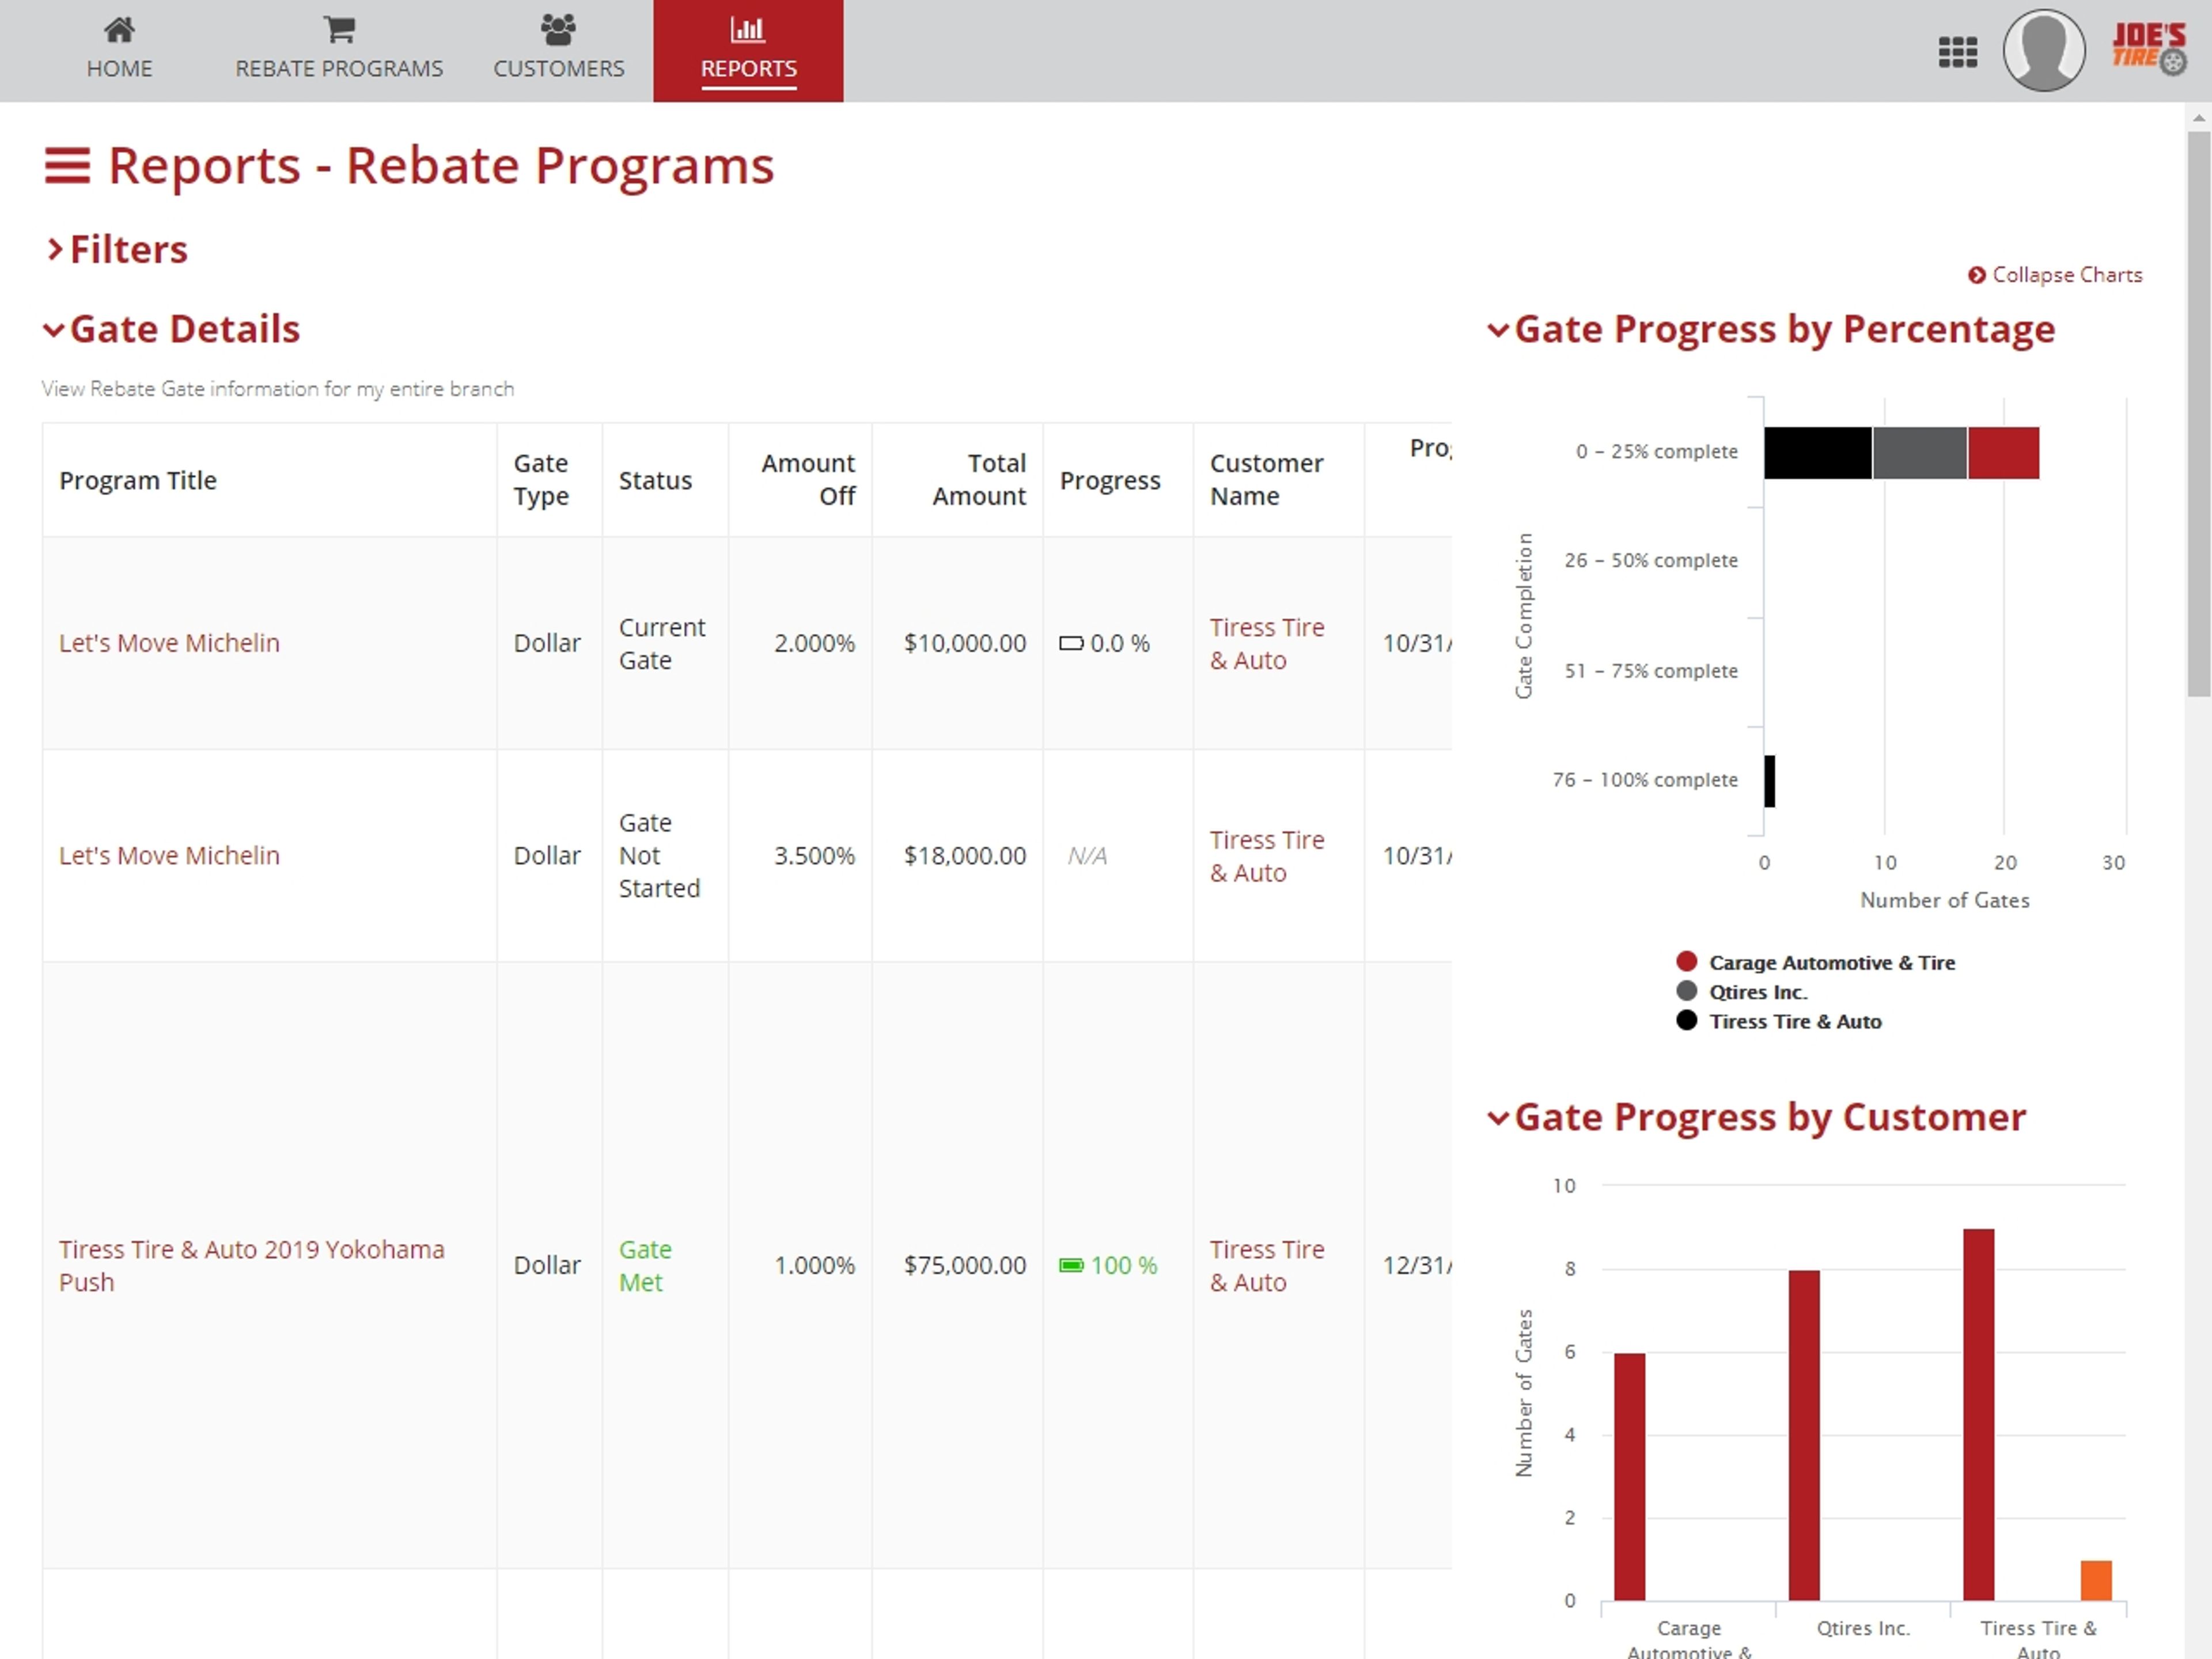Open Tiress Tire & Auto 2019 Yokohama Push
This screenshot has height=1659, width=2212.
tap(252, 1265)
